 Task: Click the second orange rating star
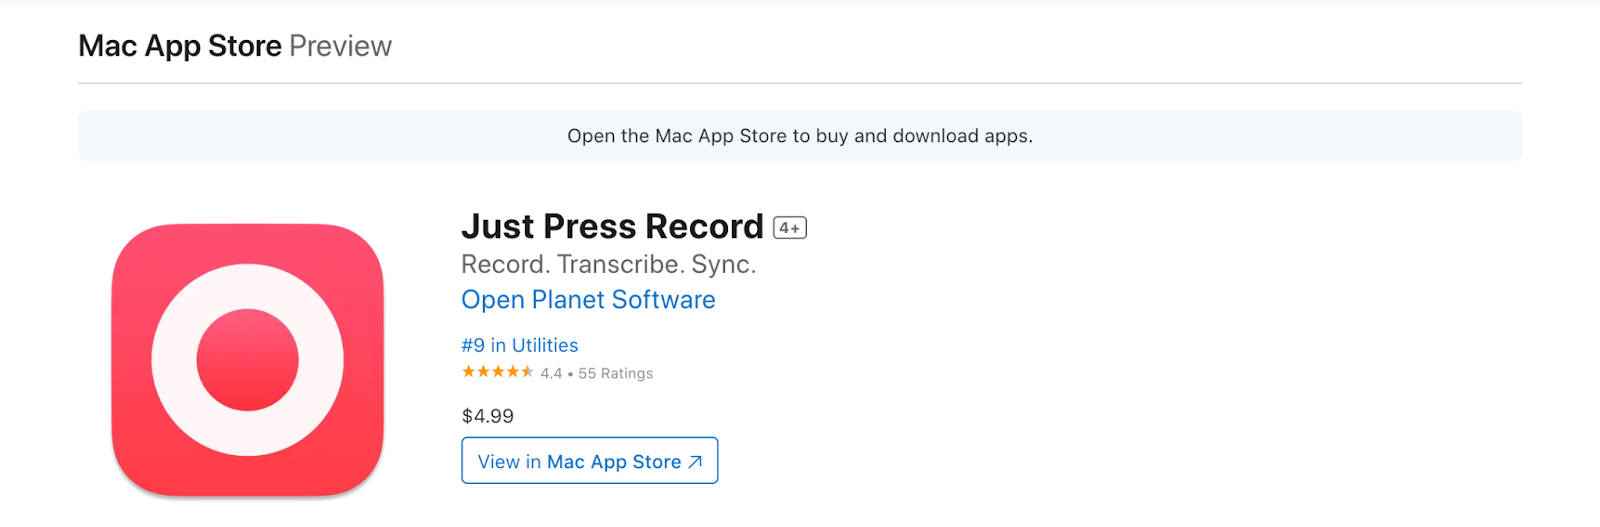click(483, 372)
